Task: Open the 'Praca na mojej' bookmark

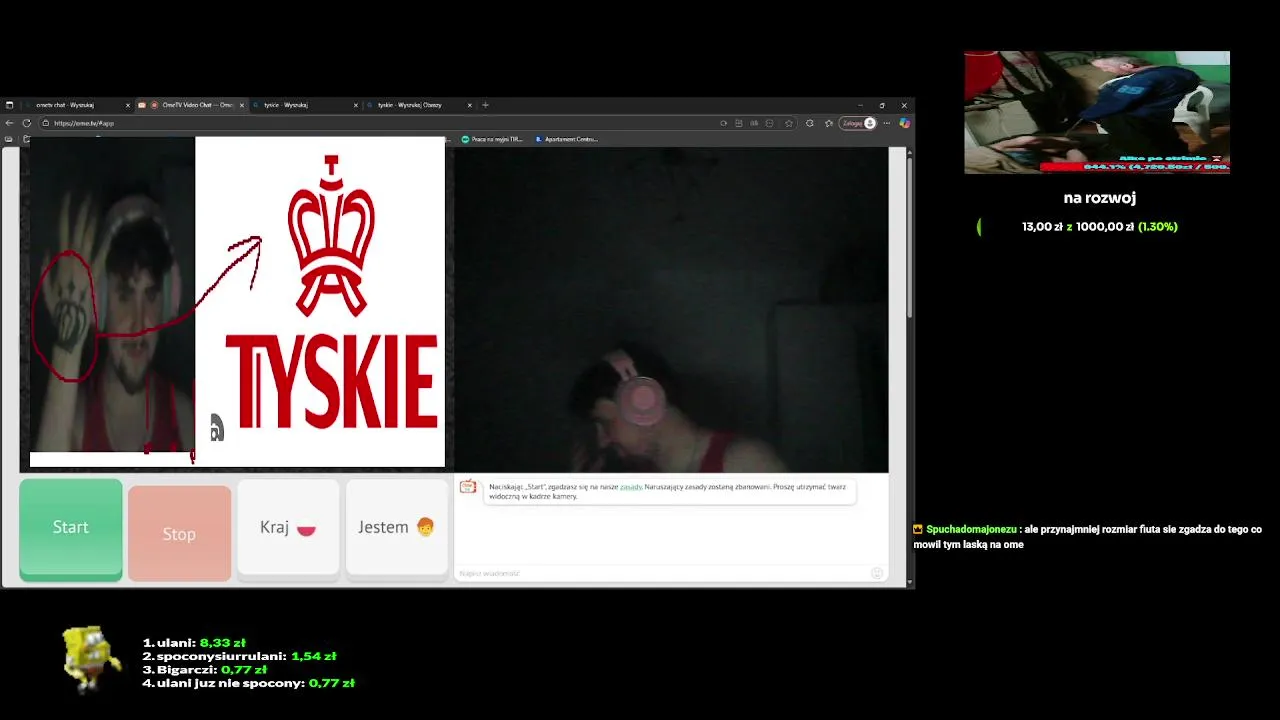Action: point(492,139)
